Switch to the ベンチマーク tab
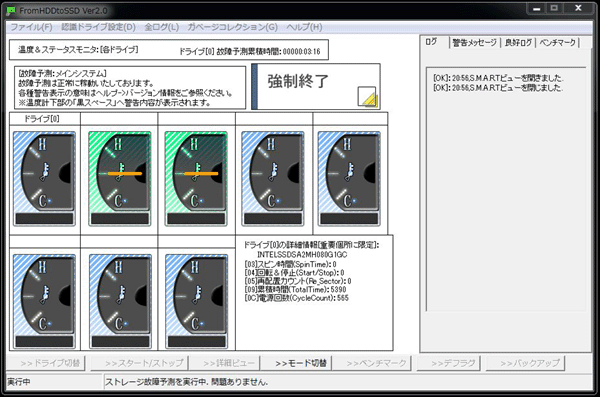Screen dimensions: 600x397 pyautogui.click(x=557, y=43)
